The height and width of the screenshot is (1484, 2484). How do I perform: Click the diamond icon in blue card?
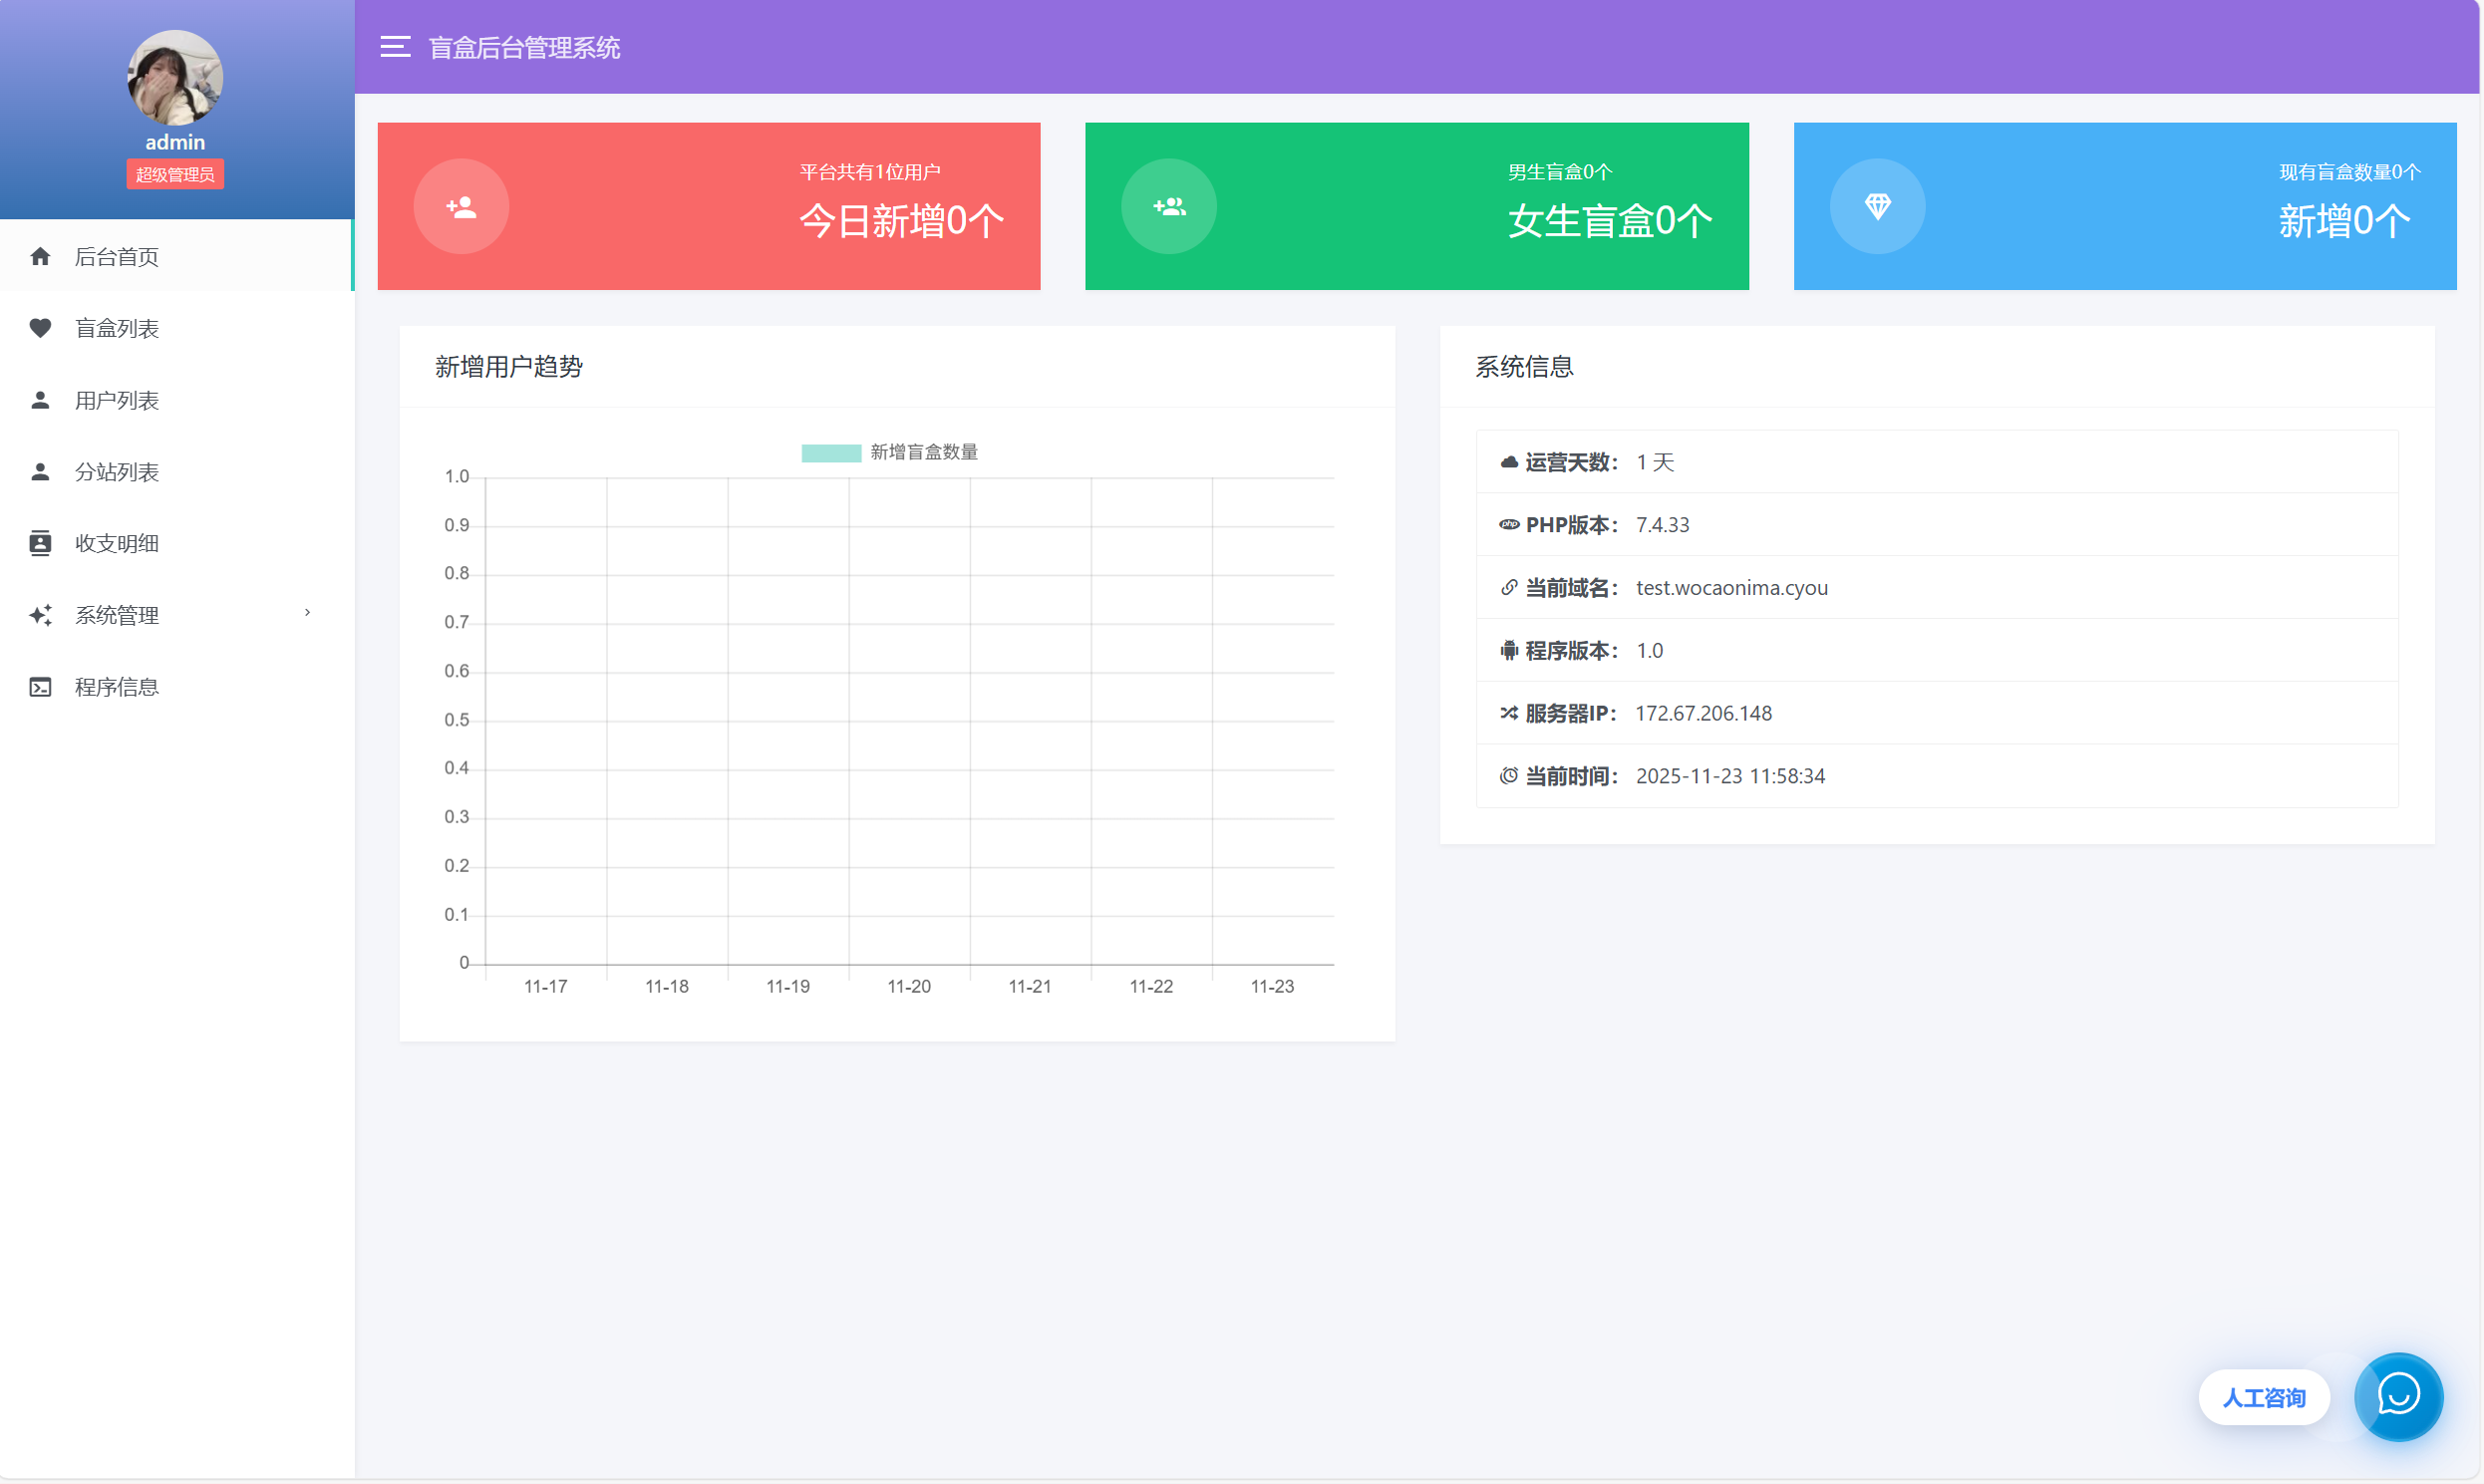(x=1877, y=207)
